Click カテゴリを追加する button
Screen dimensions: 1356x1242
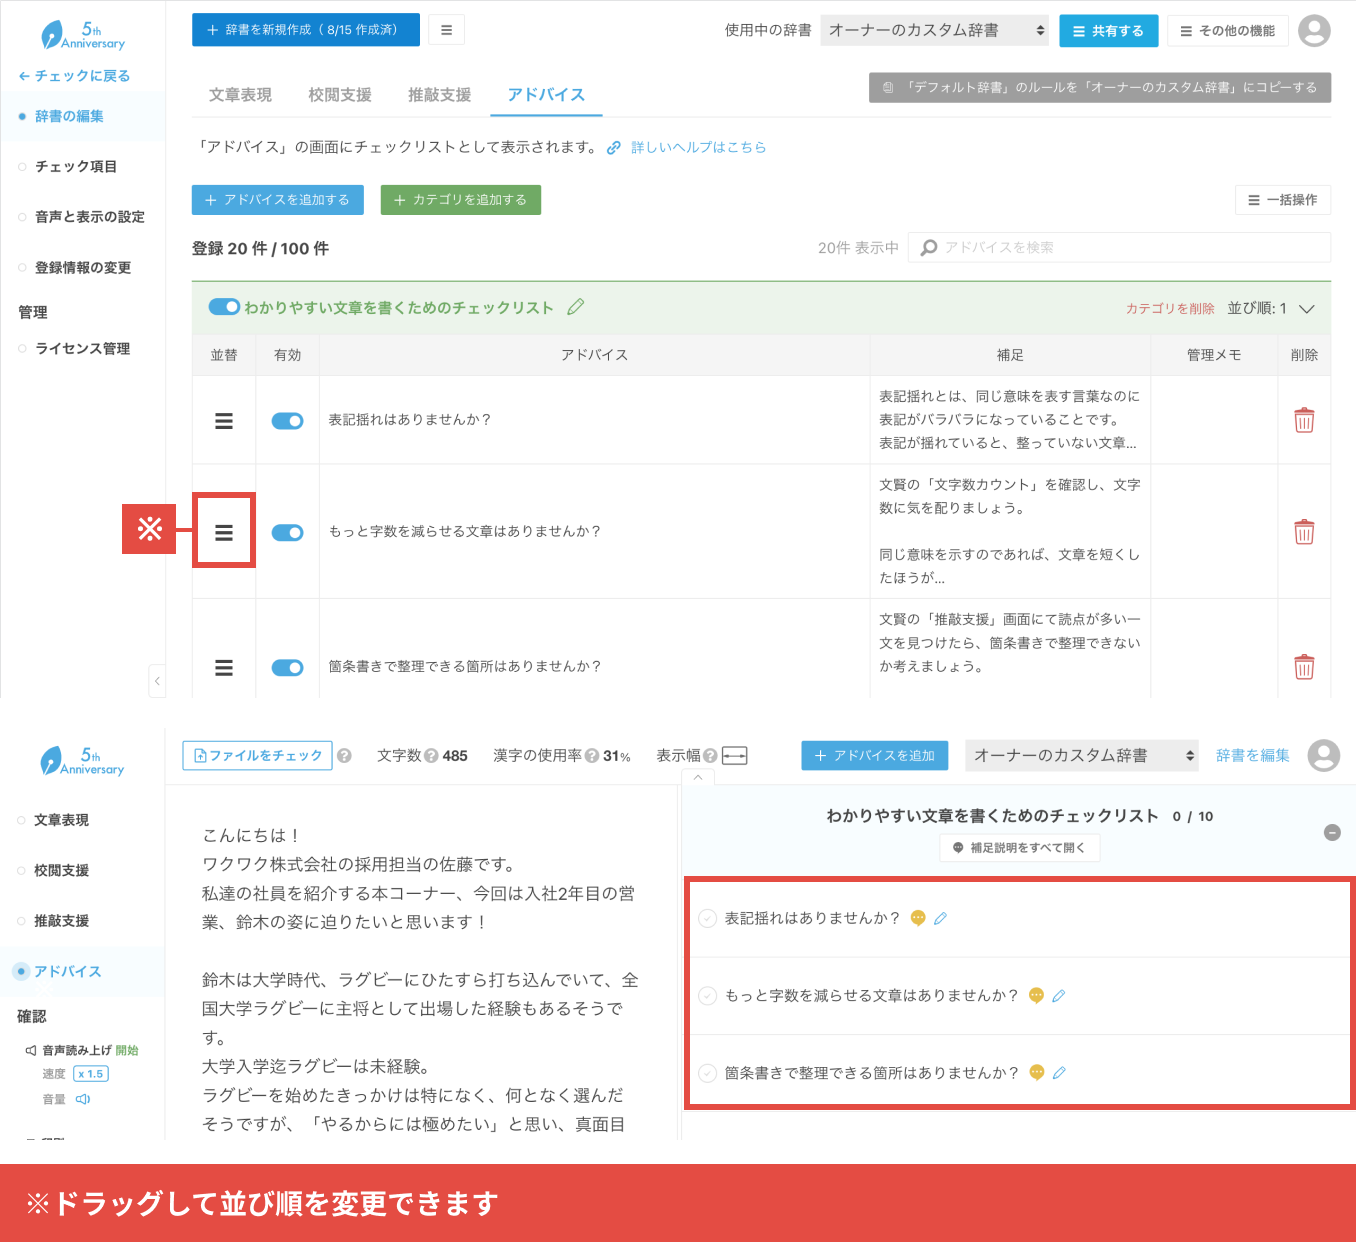tap(461, 200)
